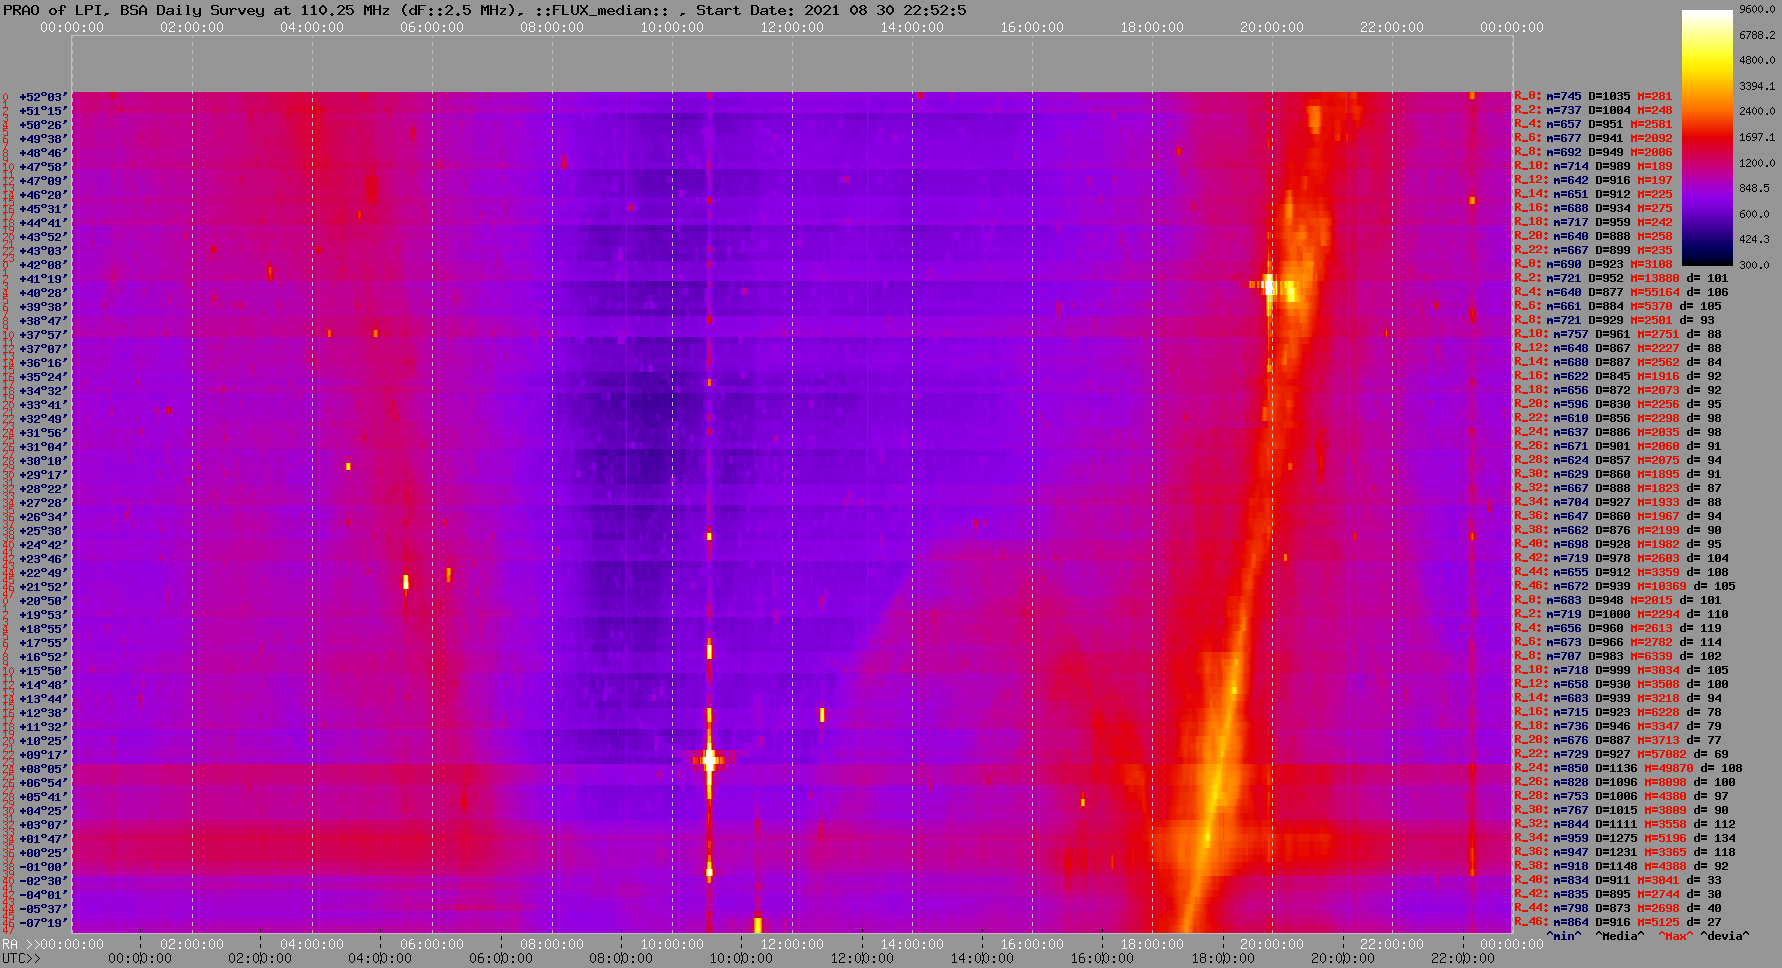Click the stats row 'R_22: m=729 D=927'

tap(1621, 755)
